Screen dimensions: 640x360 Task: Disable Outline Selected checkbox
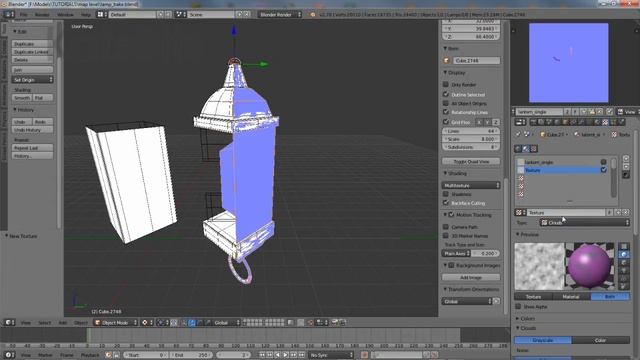(446, 94)
